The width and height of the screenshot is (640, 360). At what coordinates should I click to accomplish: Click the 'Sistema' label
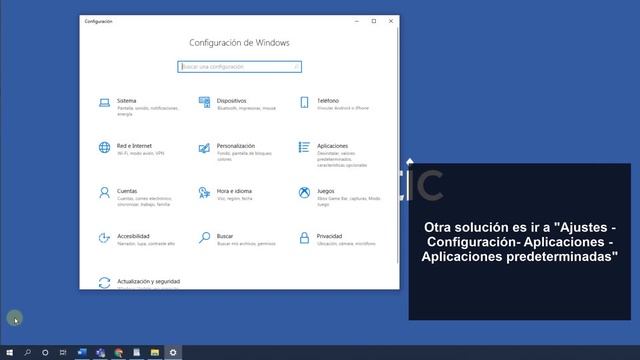click(x=127, y=101)
